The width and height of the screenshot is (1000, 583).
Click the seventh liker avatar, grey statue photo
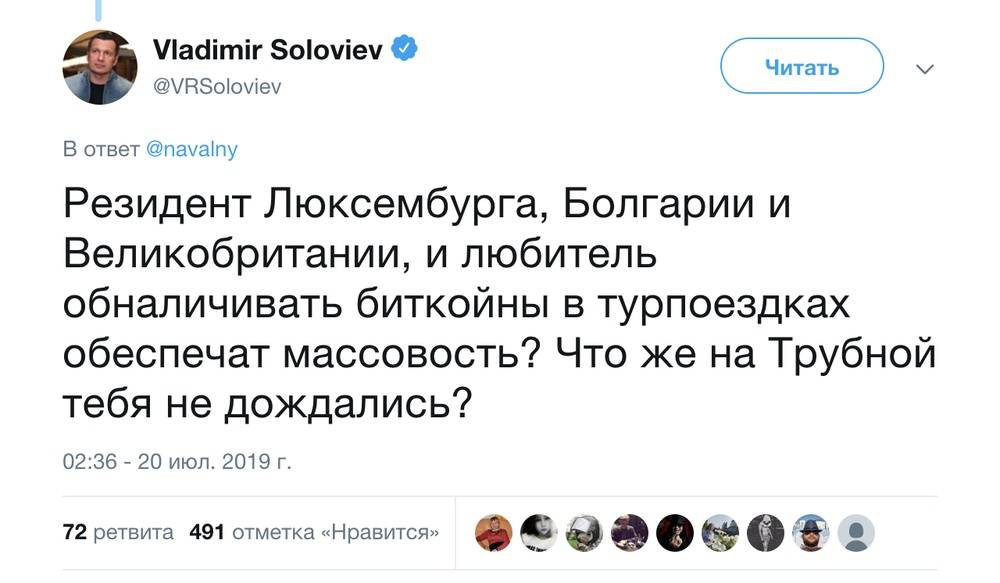coord(768,533)
